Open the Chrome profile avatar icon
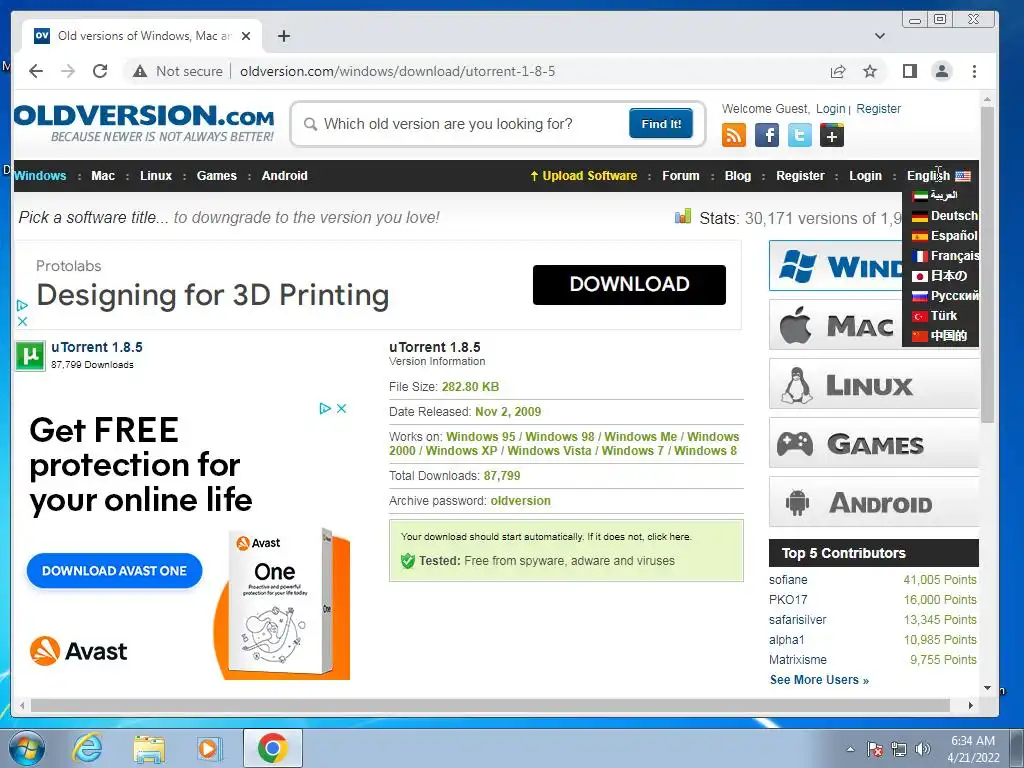 tap(942, 71)
